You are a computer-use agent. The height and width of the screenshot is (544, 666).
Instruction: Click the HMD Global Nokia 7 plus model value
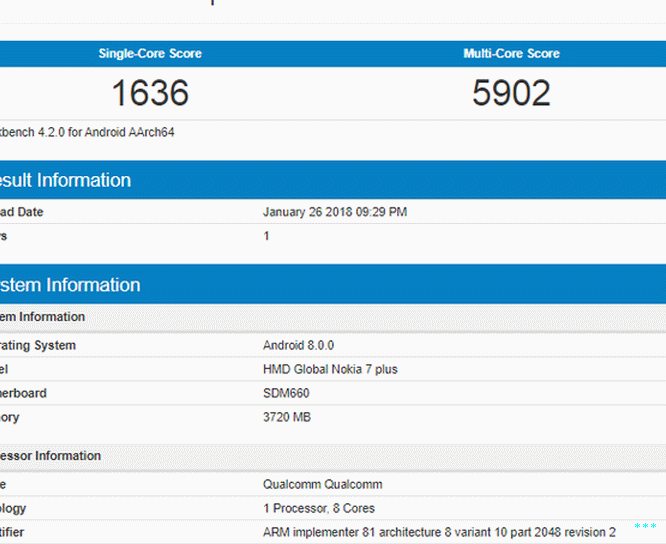(330, 369)
